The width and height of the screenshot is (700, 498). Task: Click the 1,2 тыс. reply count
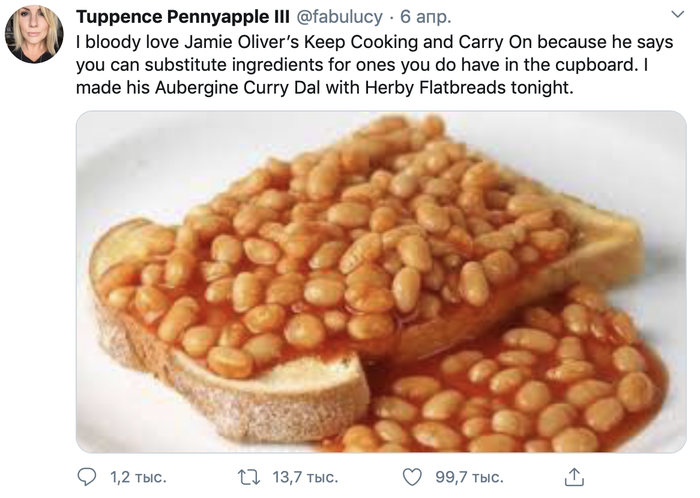point(139,477)
